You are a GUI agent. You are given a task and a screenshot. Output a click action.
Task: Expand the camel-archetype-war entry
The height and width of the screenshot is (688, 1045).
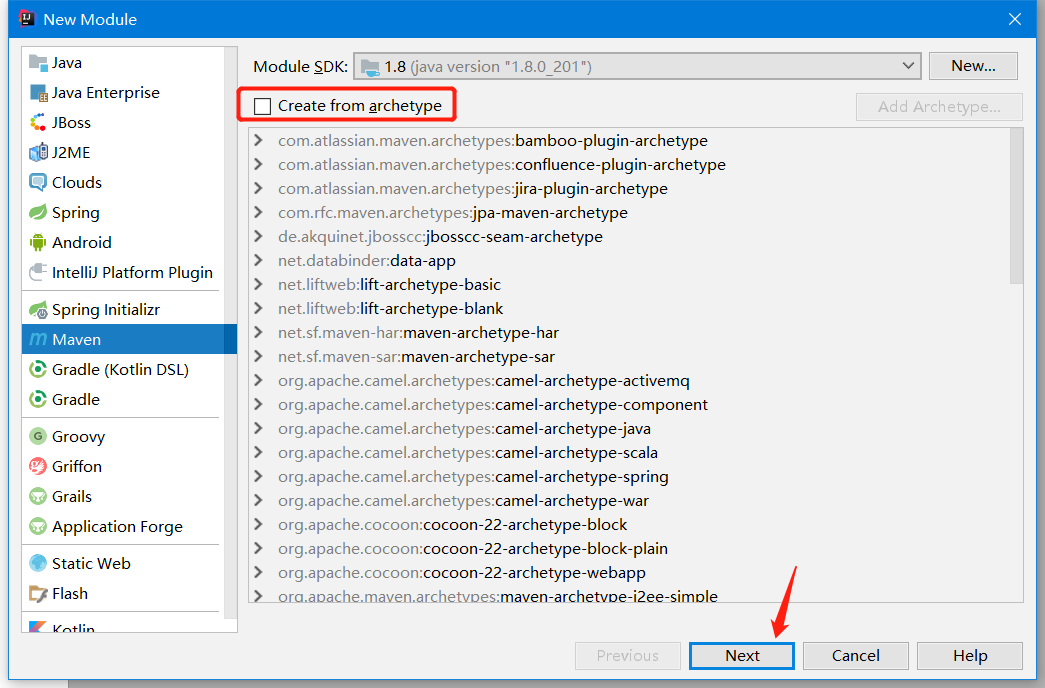pyautogui.click(x=259, y=501)
